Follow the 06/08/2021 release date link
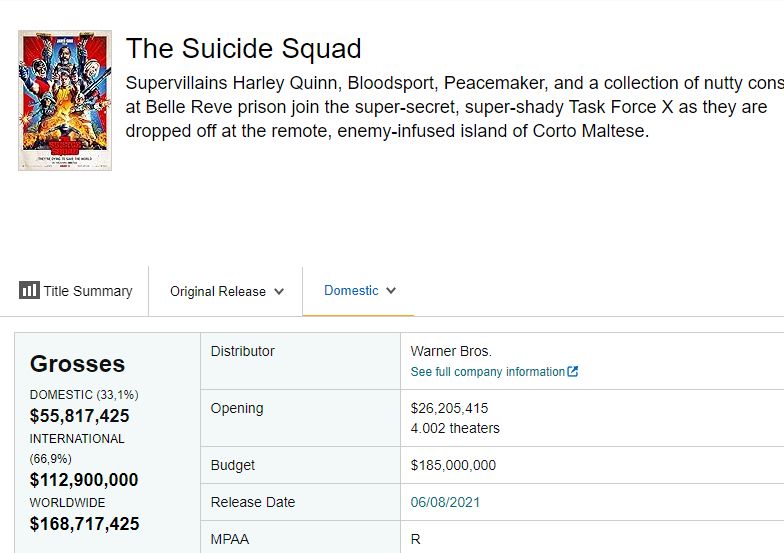 pyautogui.click(x=445, y=502)
